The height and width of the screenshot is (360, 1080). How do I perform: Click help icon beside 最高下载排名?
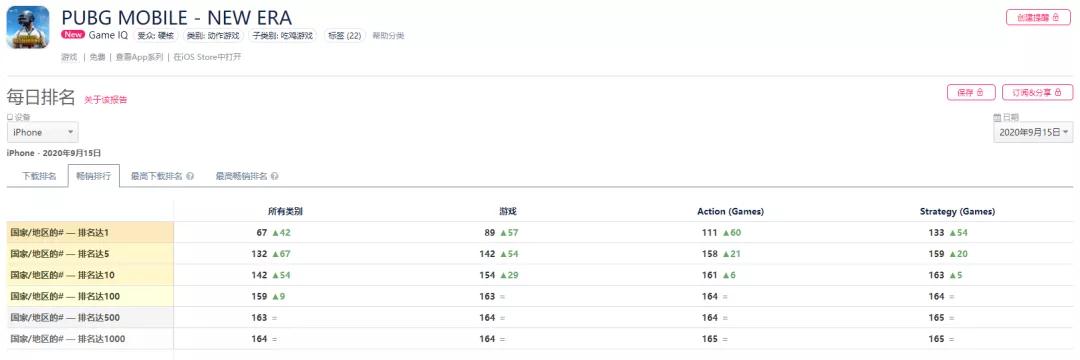pyautogui.click(x=190, y=177)
